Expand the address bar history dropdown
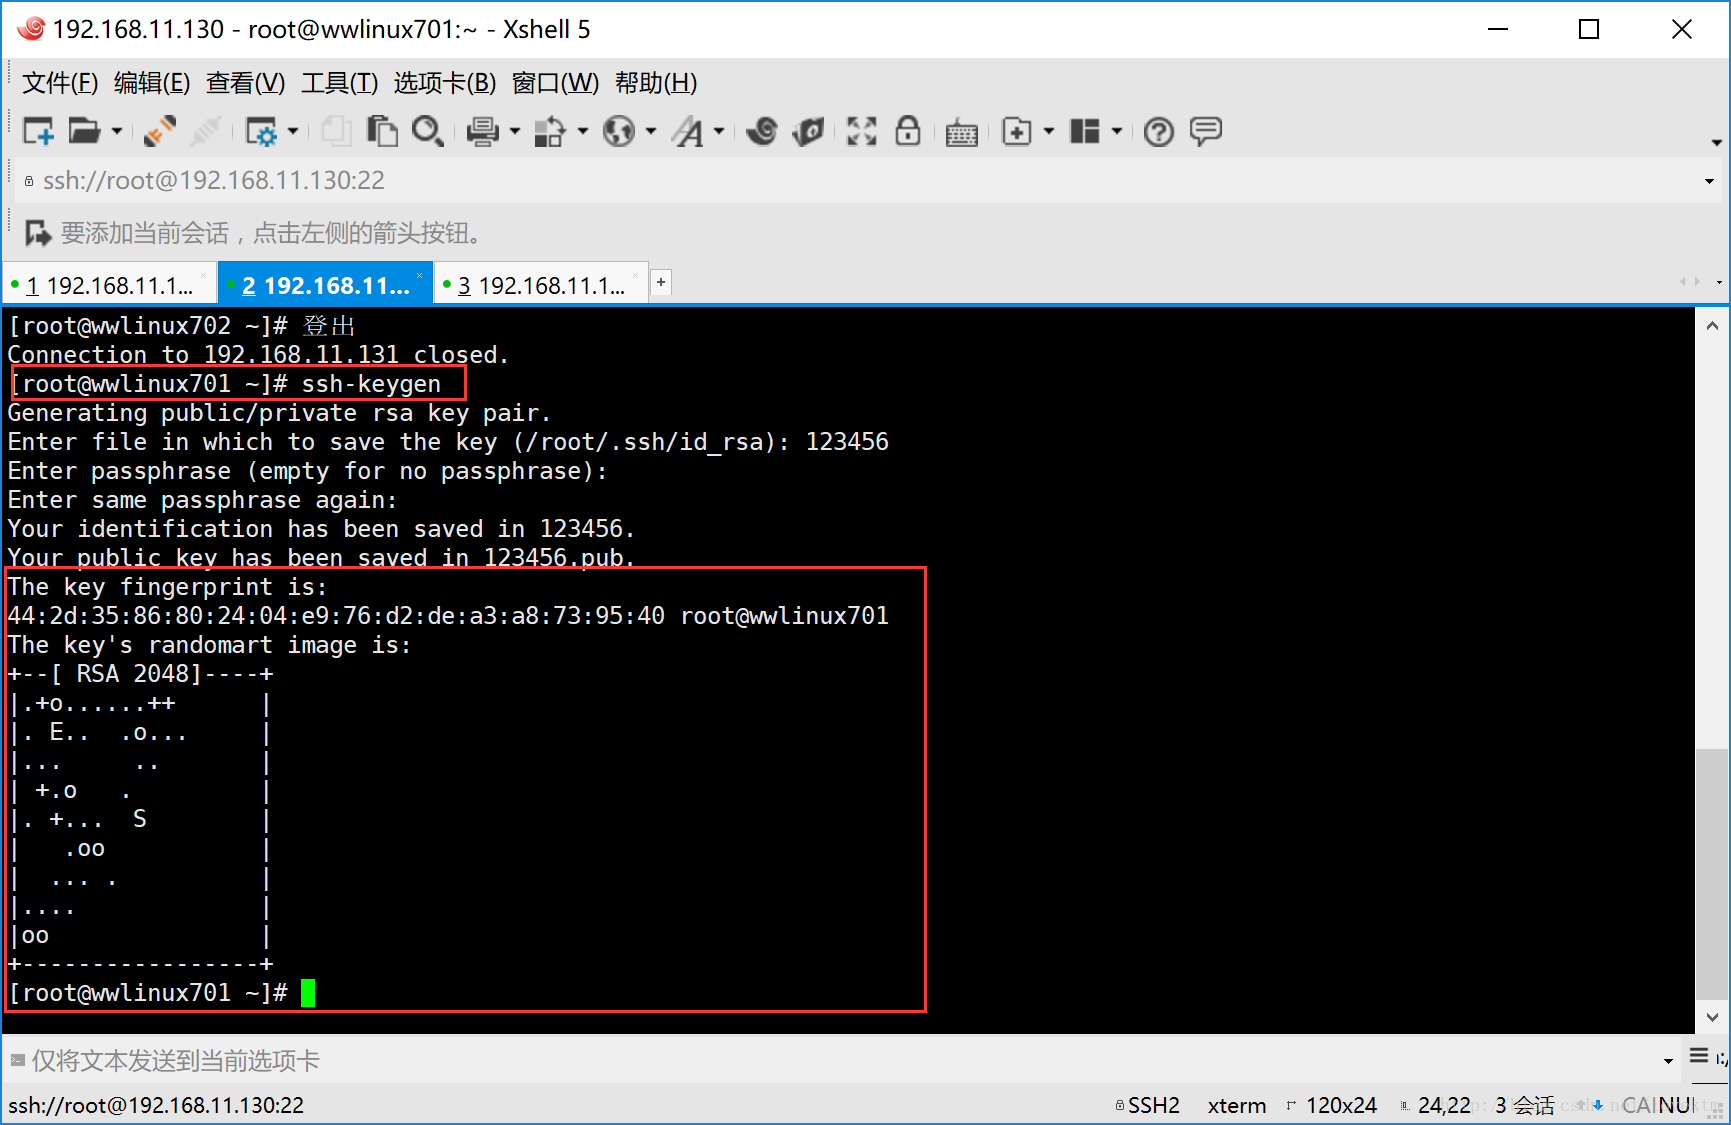1731x1125 pixels. 1709,181
